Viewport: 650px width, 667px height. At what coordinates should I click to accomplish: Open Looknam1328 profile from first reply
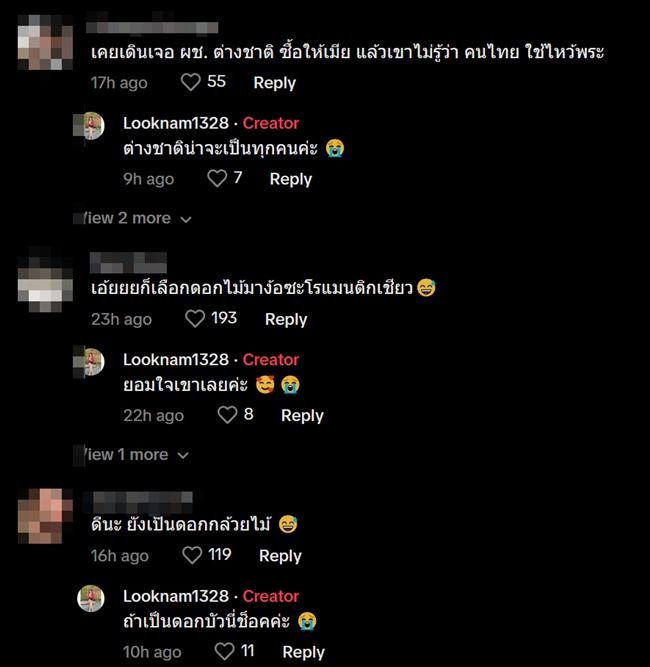tap(176, 123)
